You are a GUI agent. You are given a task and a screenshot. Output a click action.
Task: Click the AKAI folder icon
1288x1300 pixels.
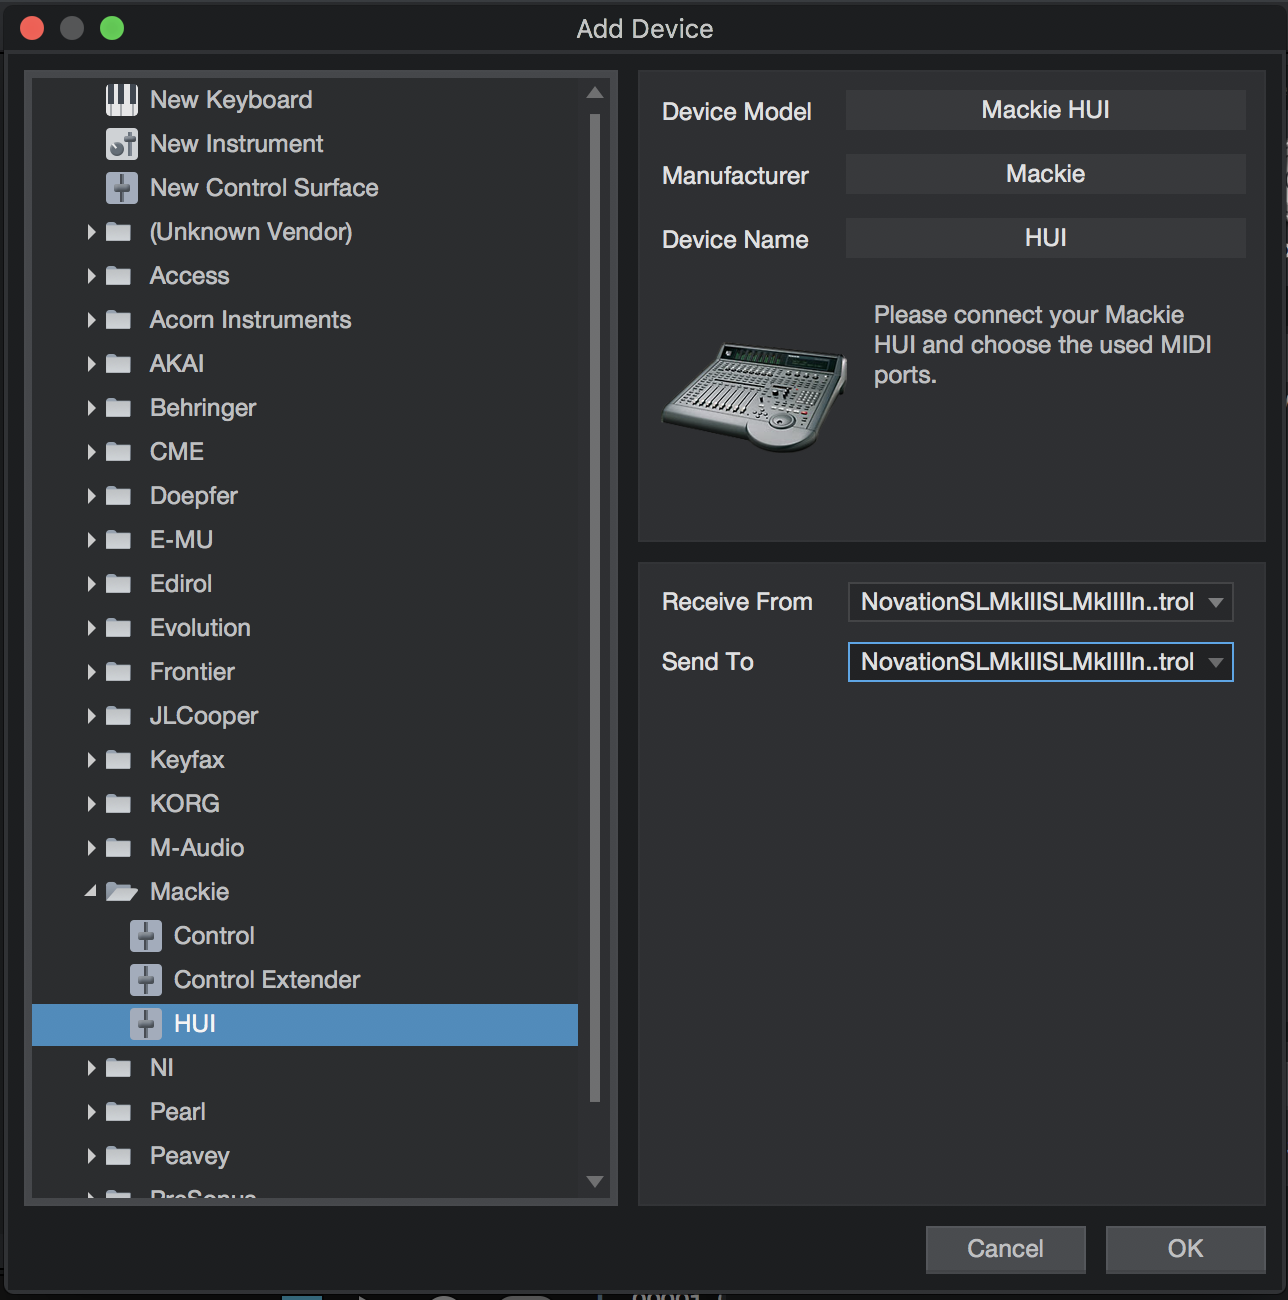point(119,364)
